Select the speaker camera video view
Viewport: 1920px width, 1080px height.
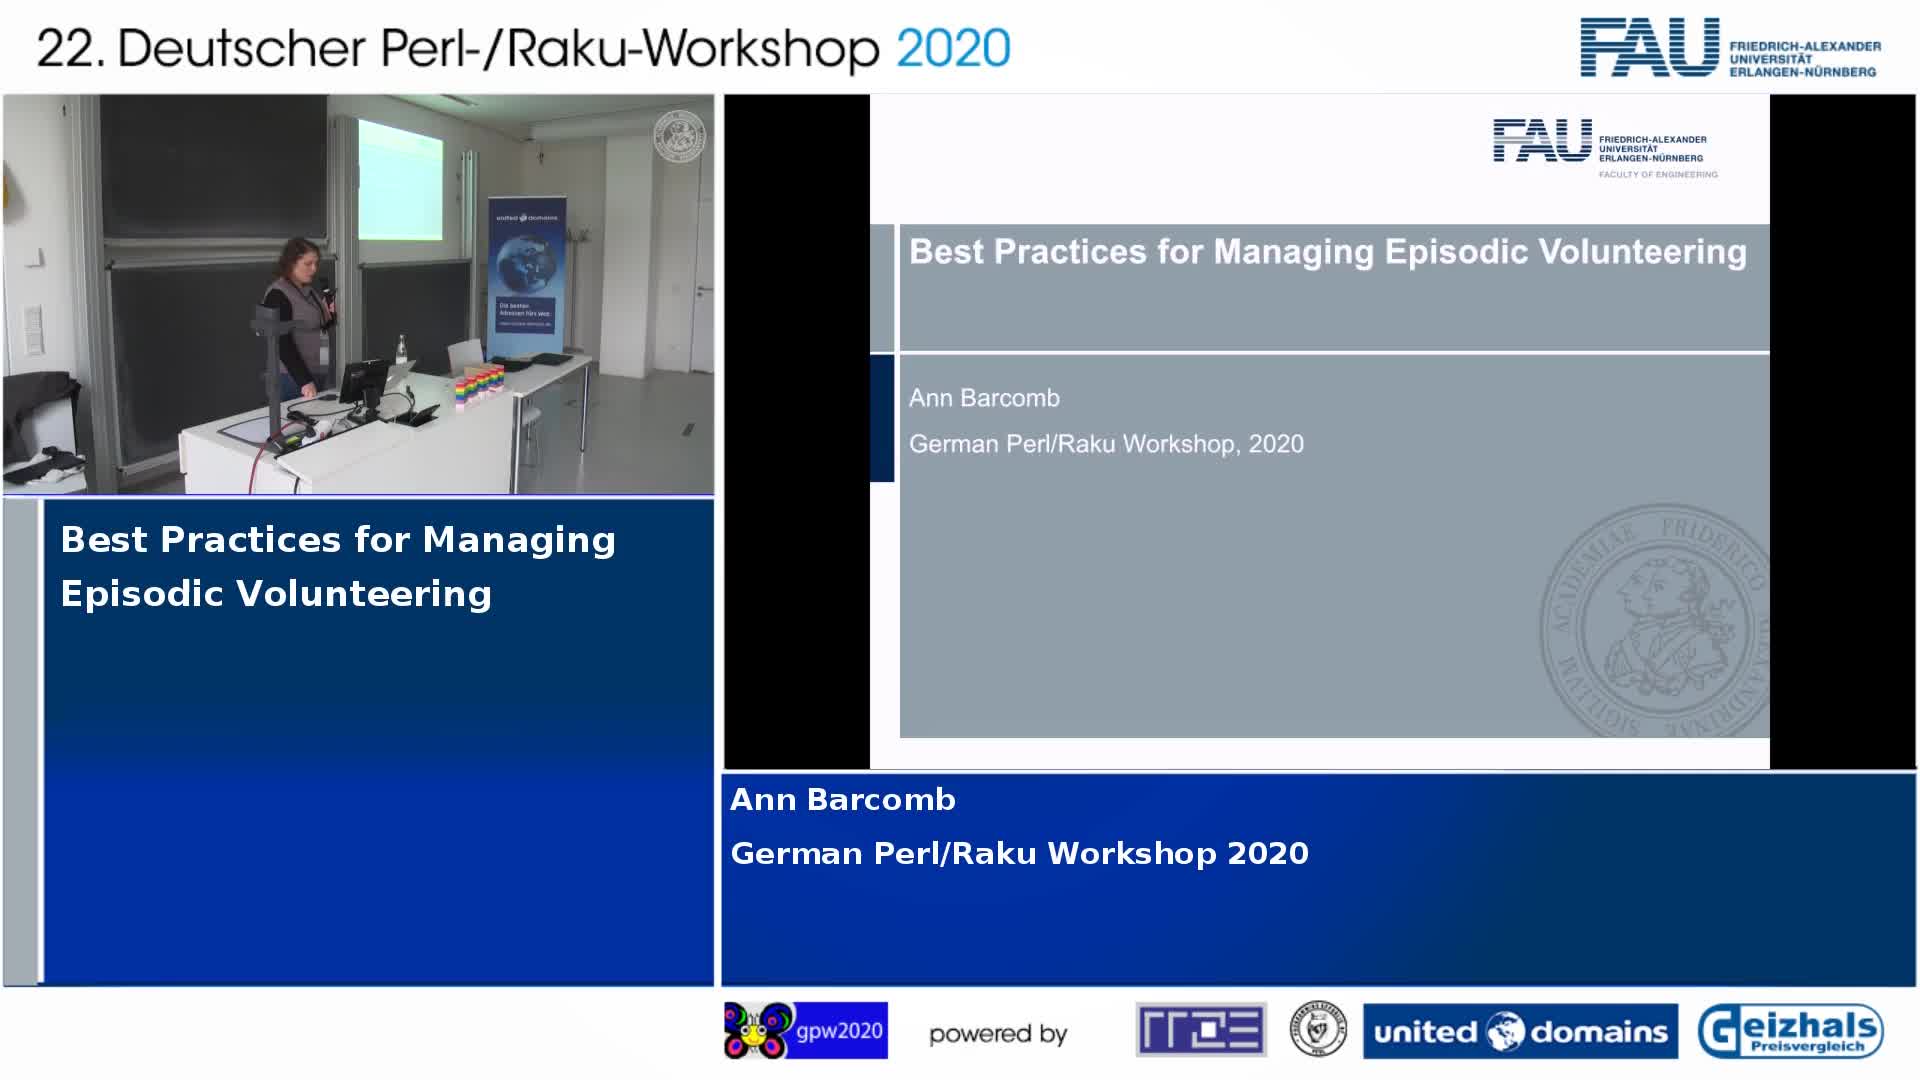click(358, 294)
